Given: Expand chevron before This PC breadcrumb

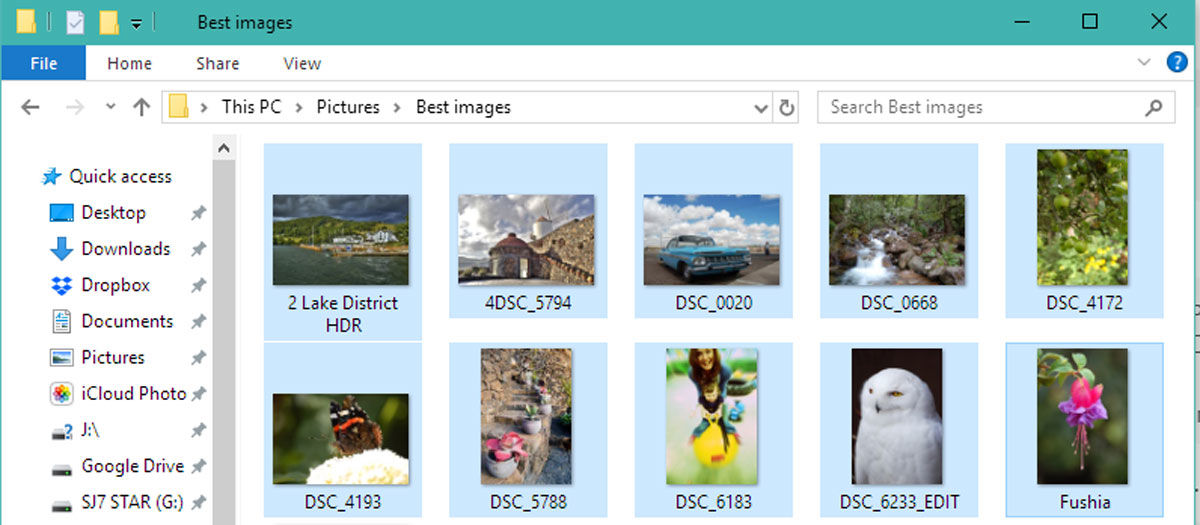Looking at the screenshot, I should tap(205, 107).
